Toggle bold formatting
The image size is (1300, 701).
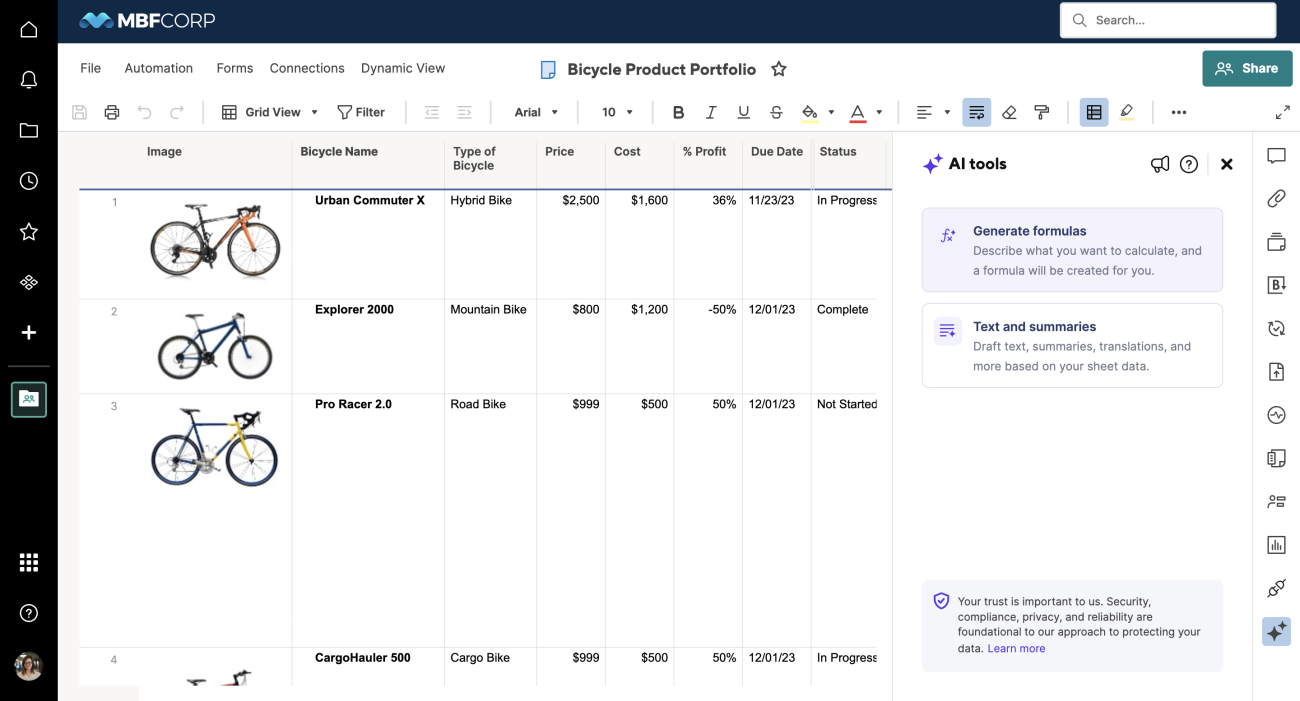click(678, 112)
